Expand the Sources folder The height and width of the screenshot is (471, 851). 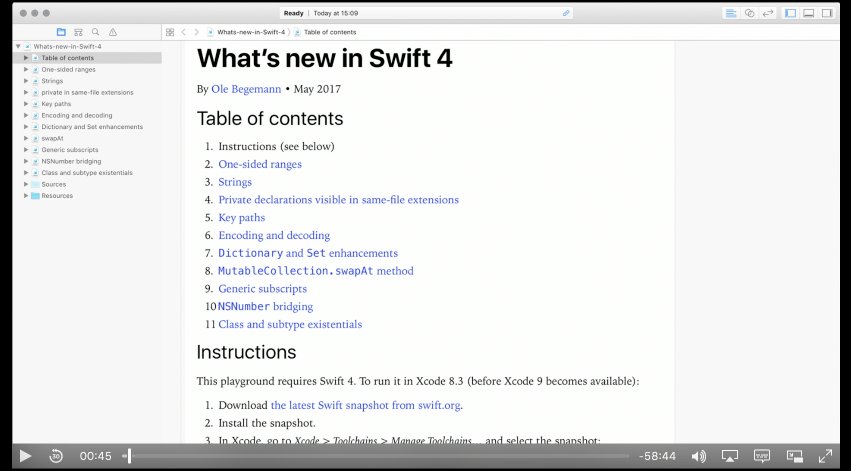26,184
